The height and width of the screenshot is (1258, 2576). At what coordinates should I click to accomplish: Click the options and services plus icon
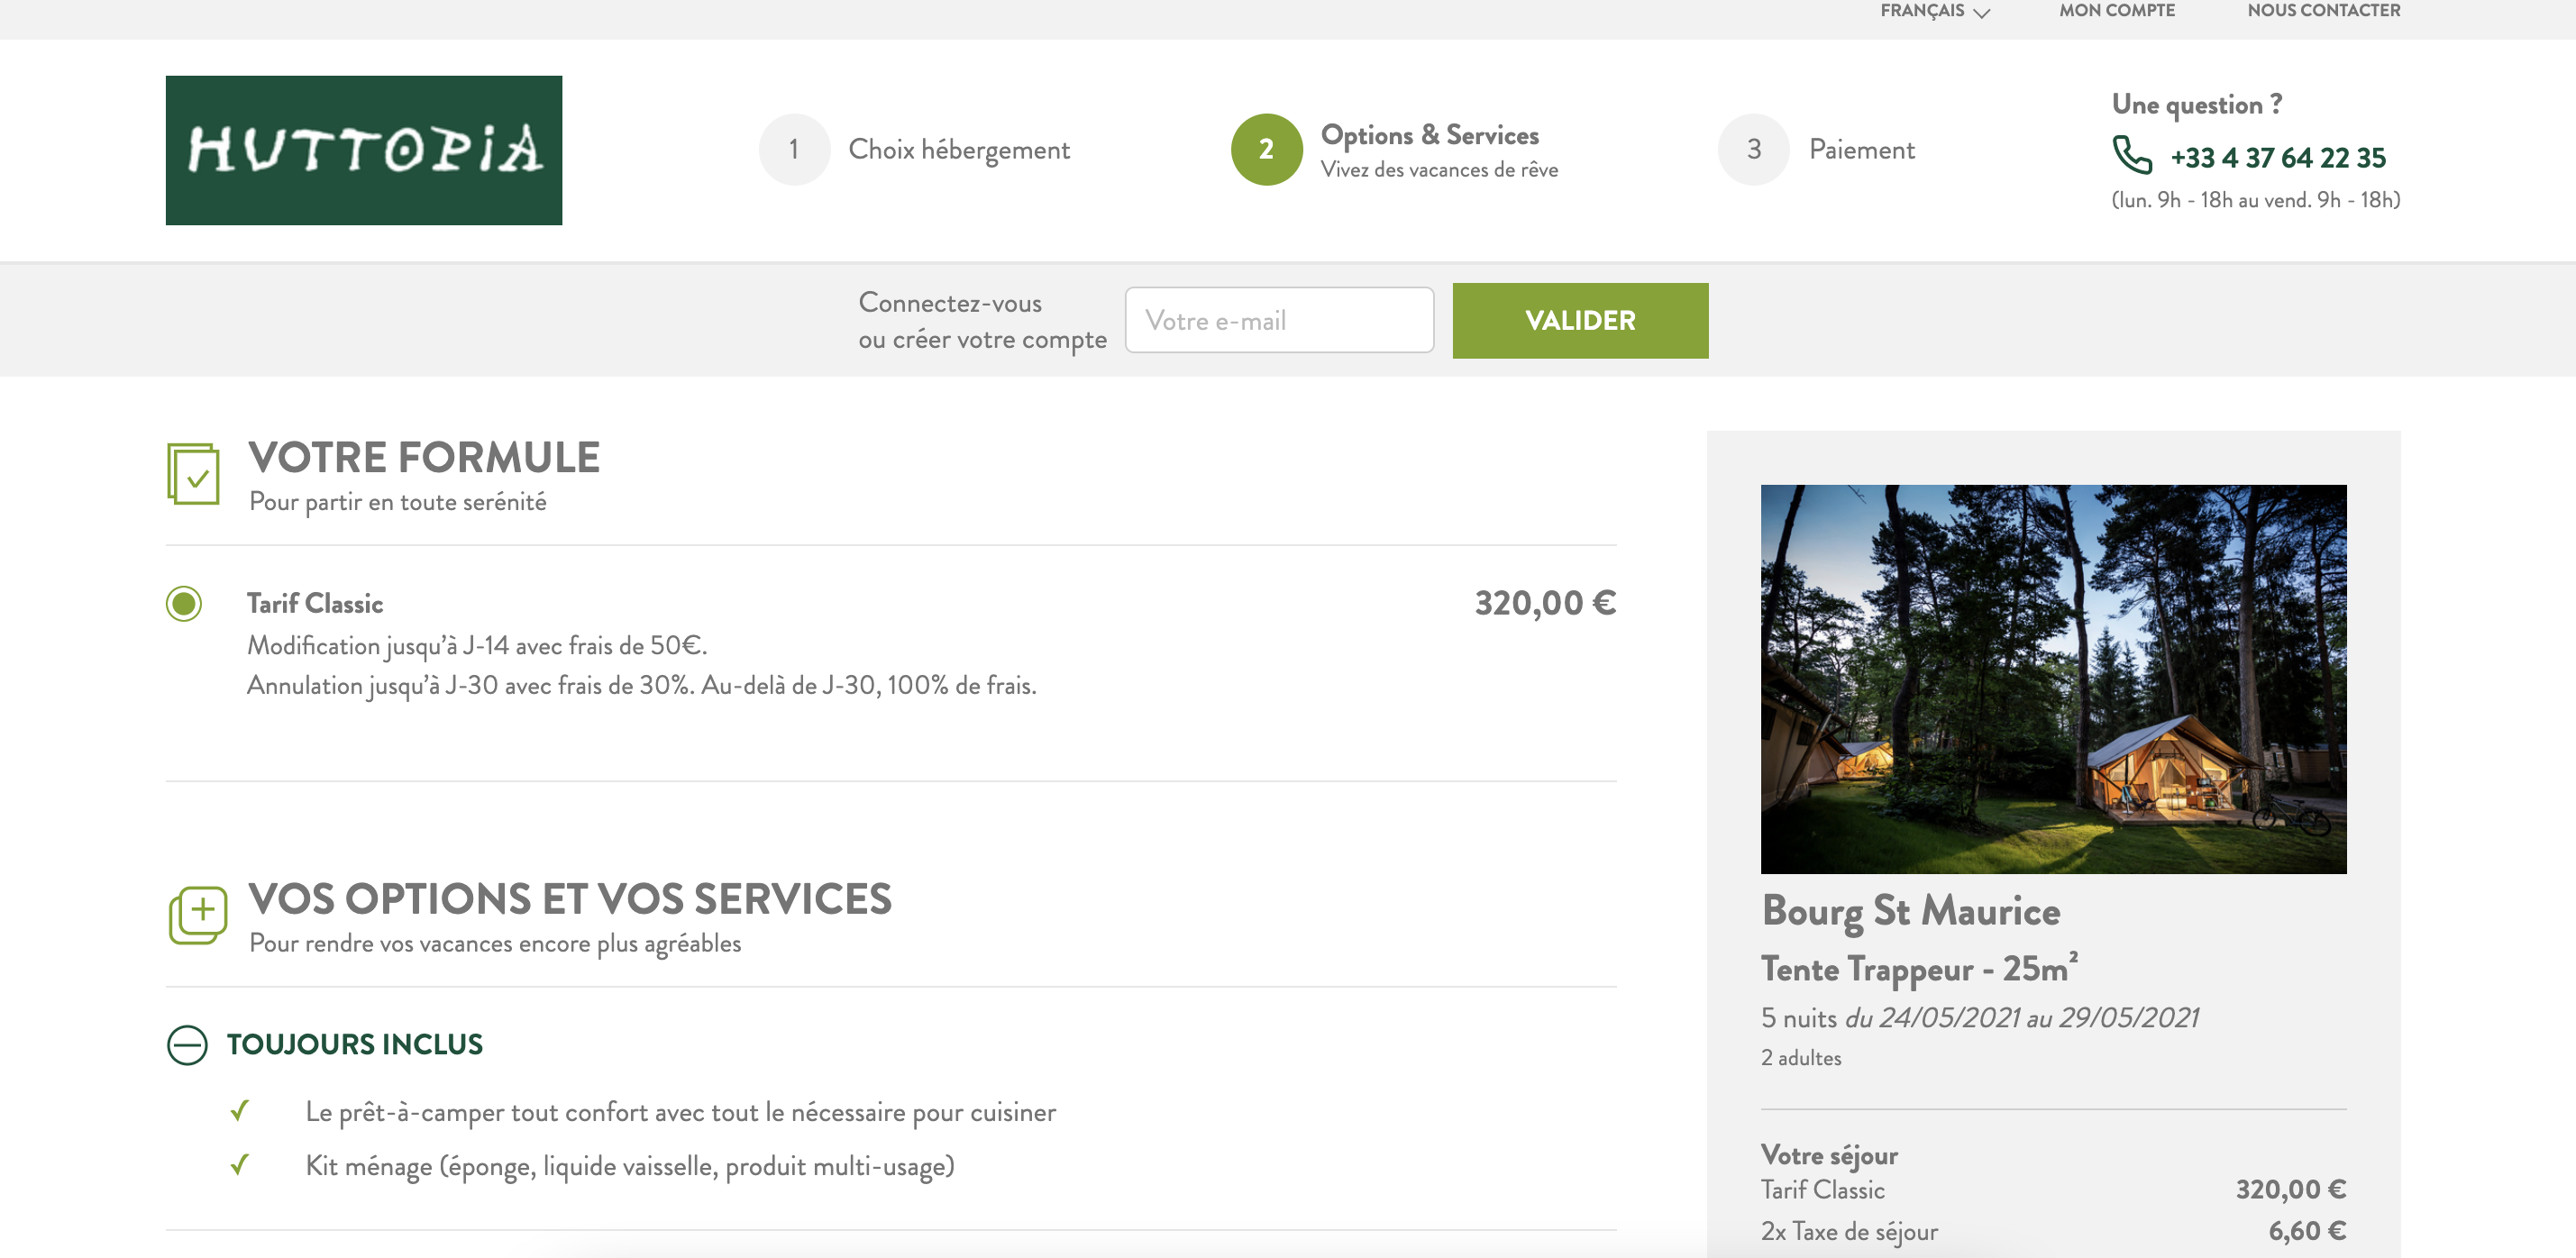tap(197, 914)
